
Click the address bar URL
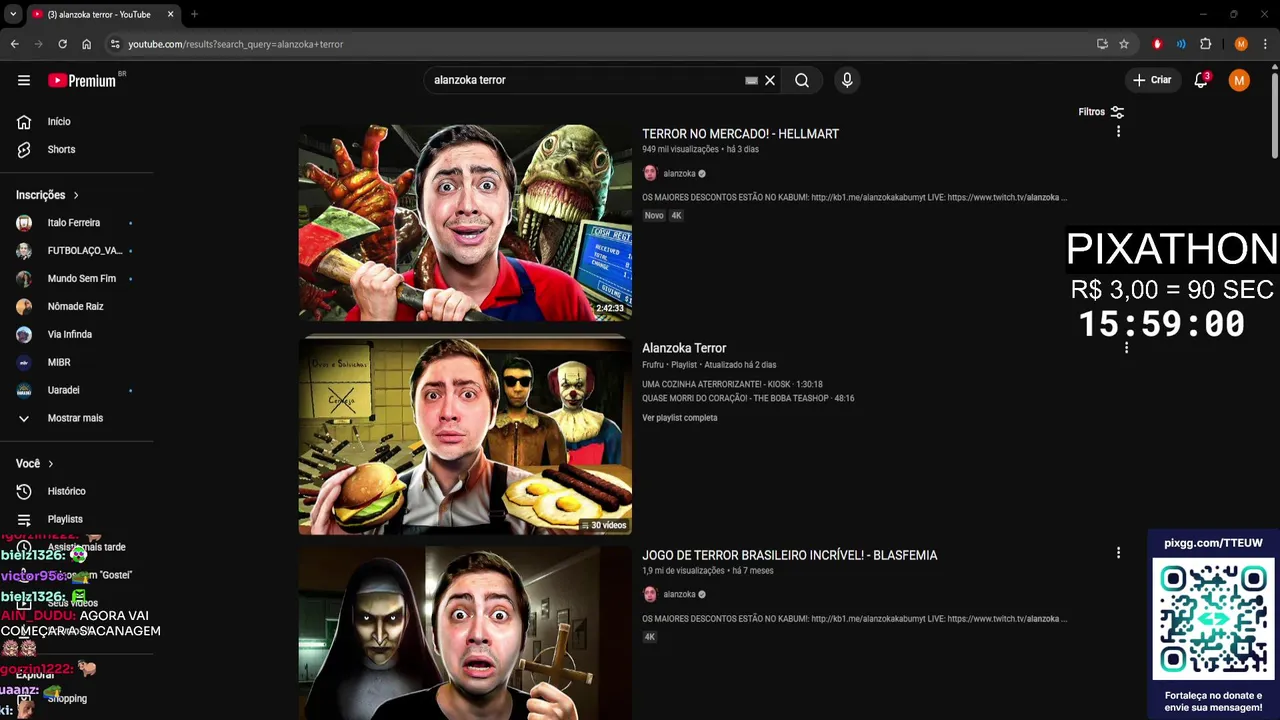[x=236, y=44]
